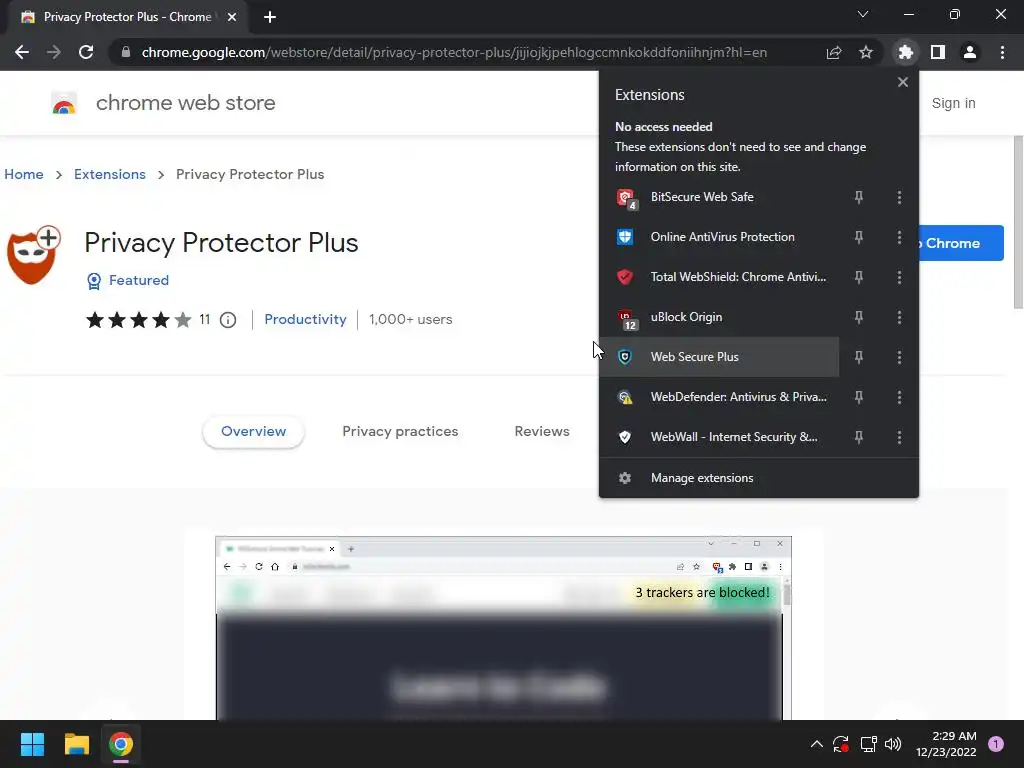Open the Online AntiVirus Protection extension

(x=718, y=237)
